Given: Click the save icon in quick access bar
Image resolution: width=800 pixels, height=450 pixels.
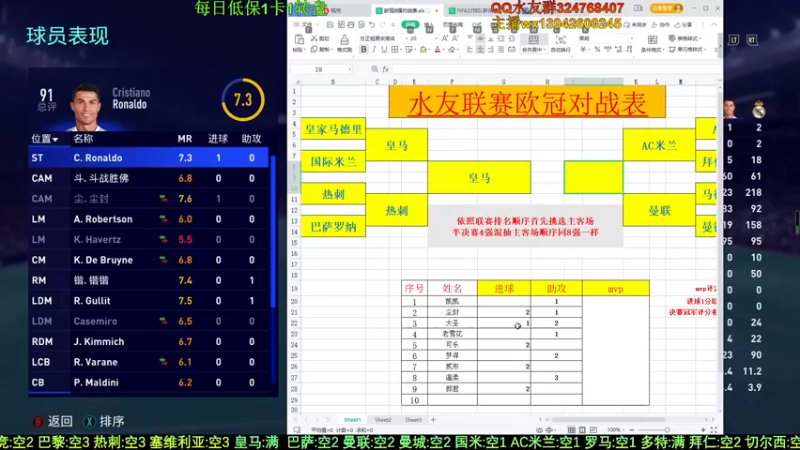Looking at the screenshot, I should pyautogui.click(x=330, y=24).
